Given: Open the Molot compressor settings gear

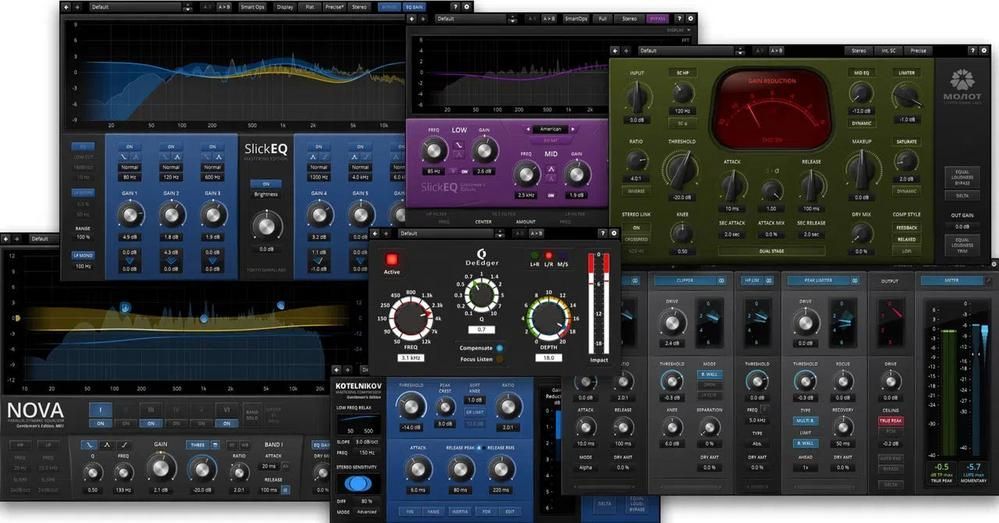Looking at the screenshot, I should point(984,50).
